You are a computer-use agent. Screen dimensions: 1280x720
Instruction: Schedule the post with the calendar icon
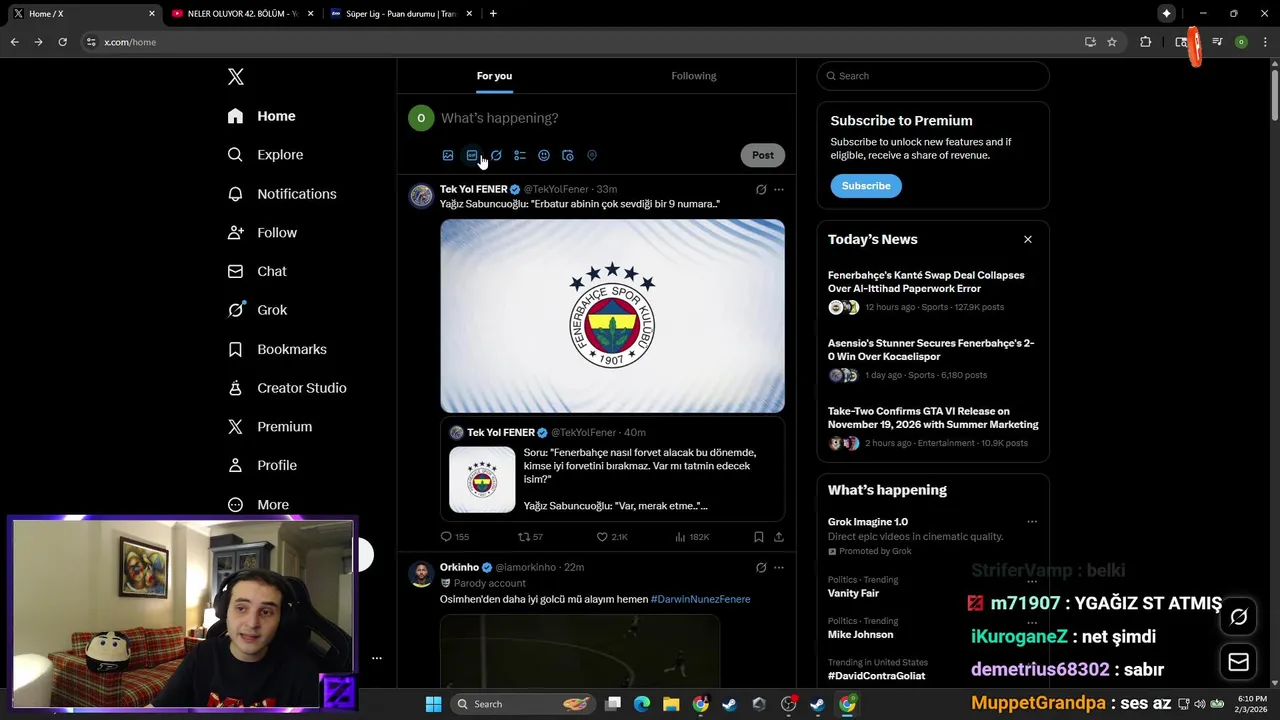pyautogui.click(x=568, y=155)
